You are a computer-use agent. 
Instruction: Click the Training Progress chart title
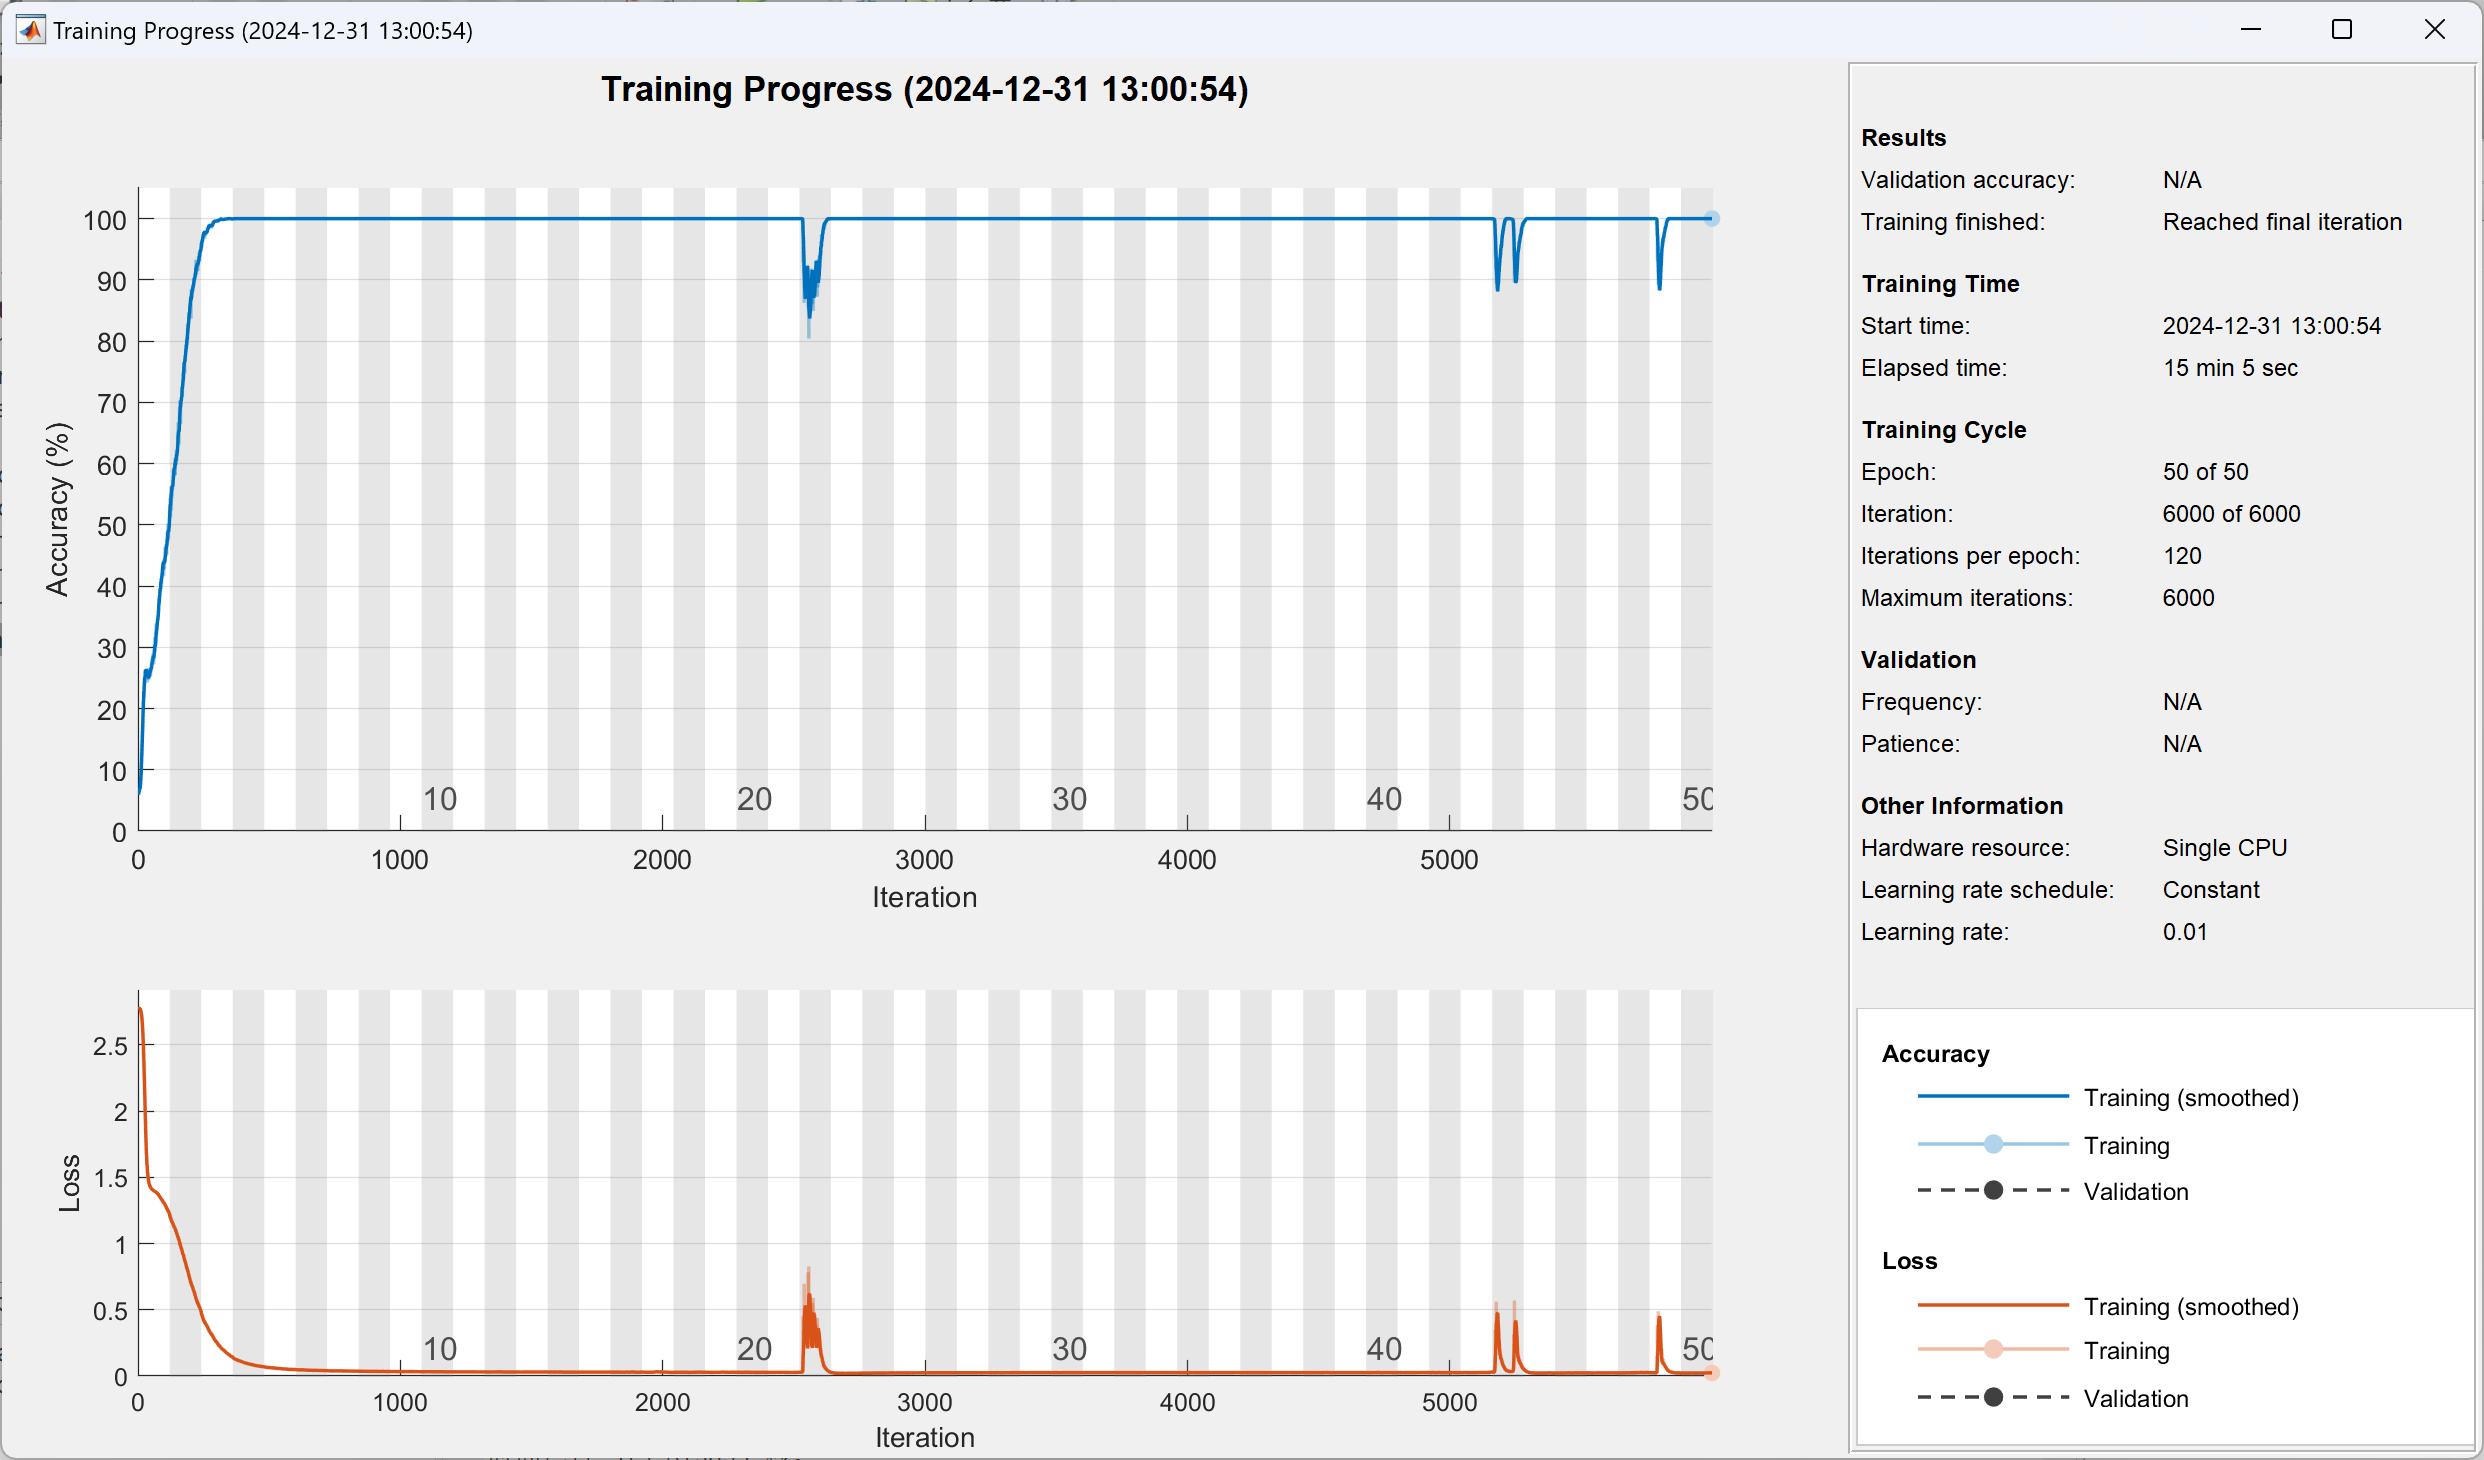coord(924,89)
